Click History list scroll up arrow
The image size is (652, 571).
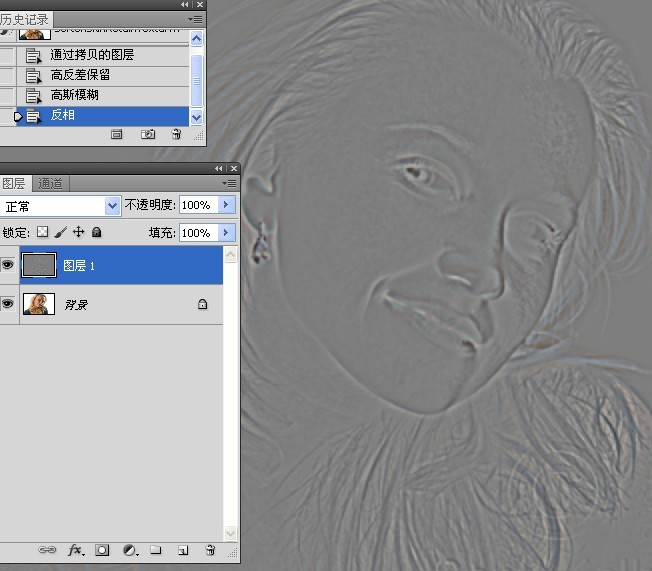coord(196,38)
